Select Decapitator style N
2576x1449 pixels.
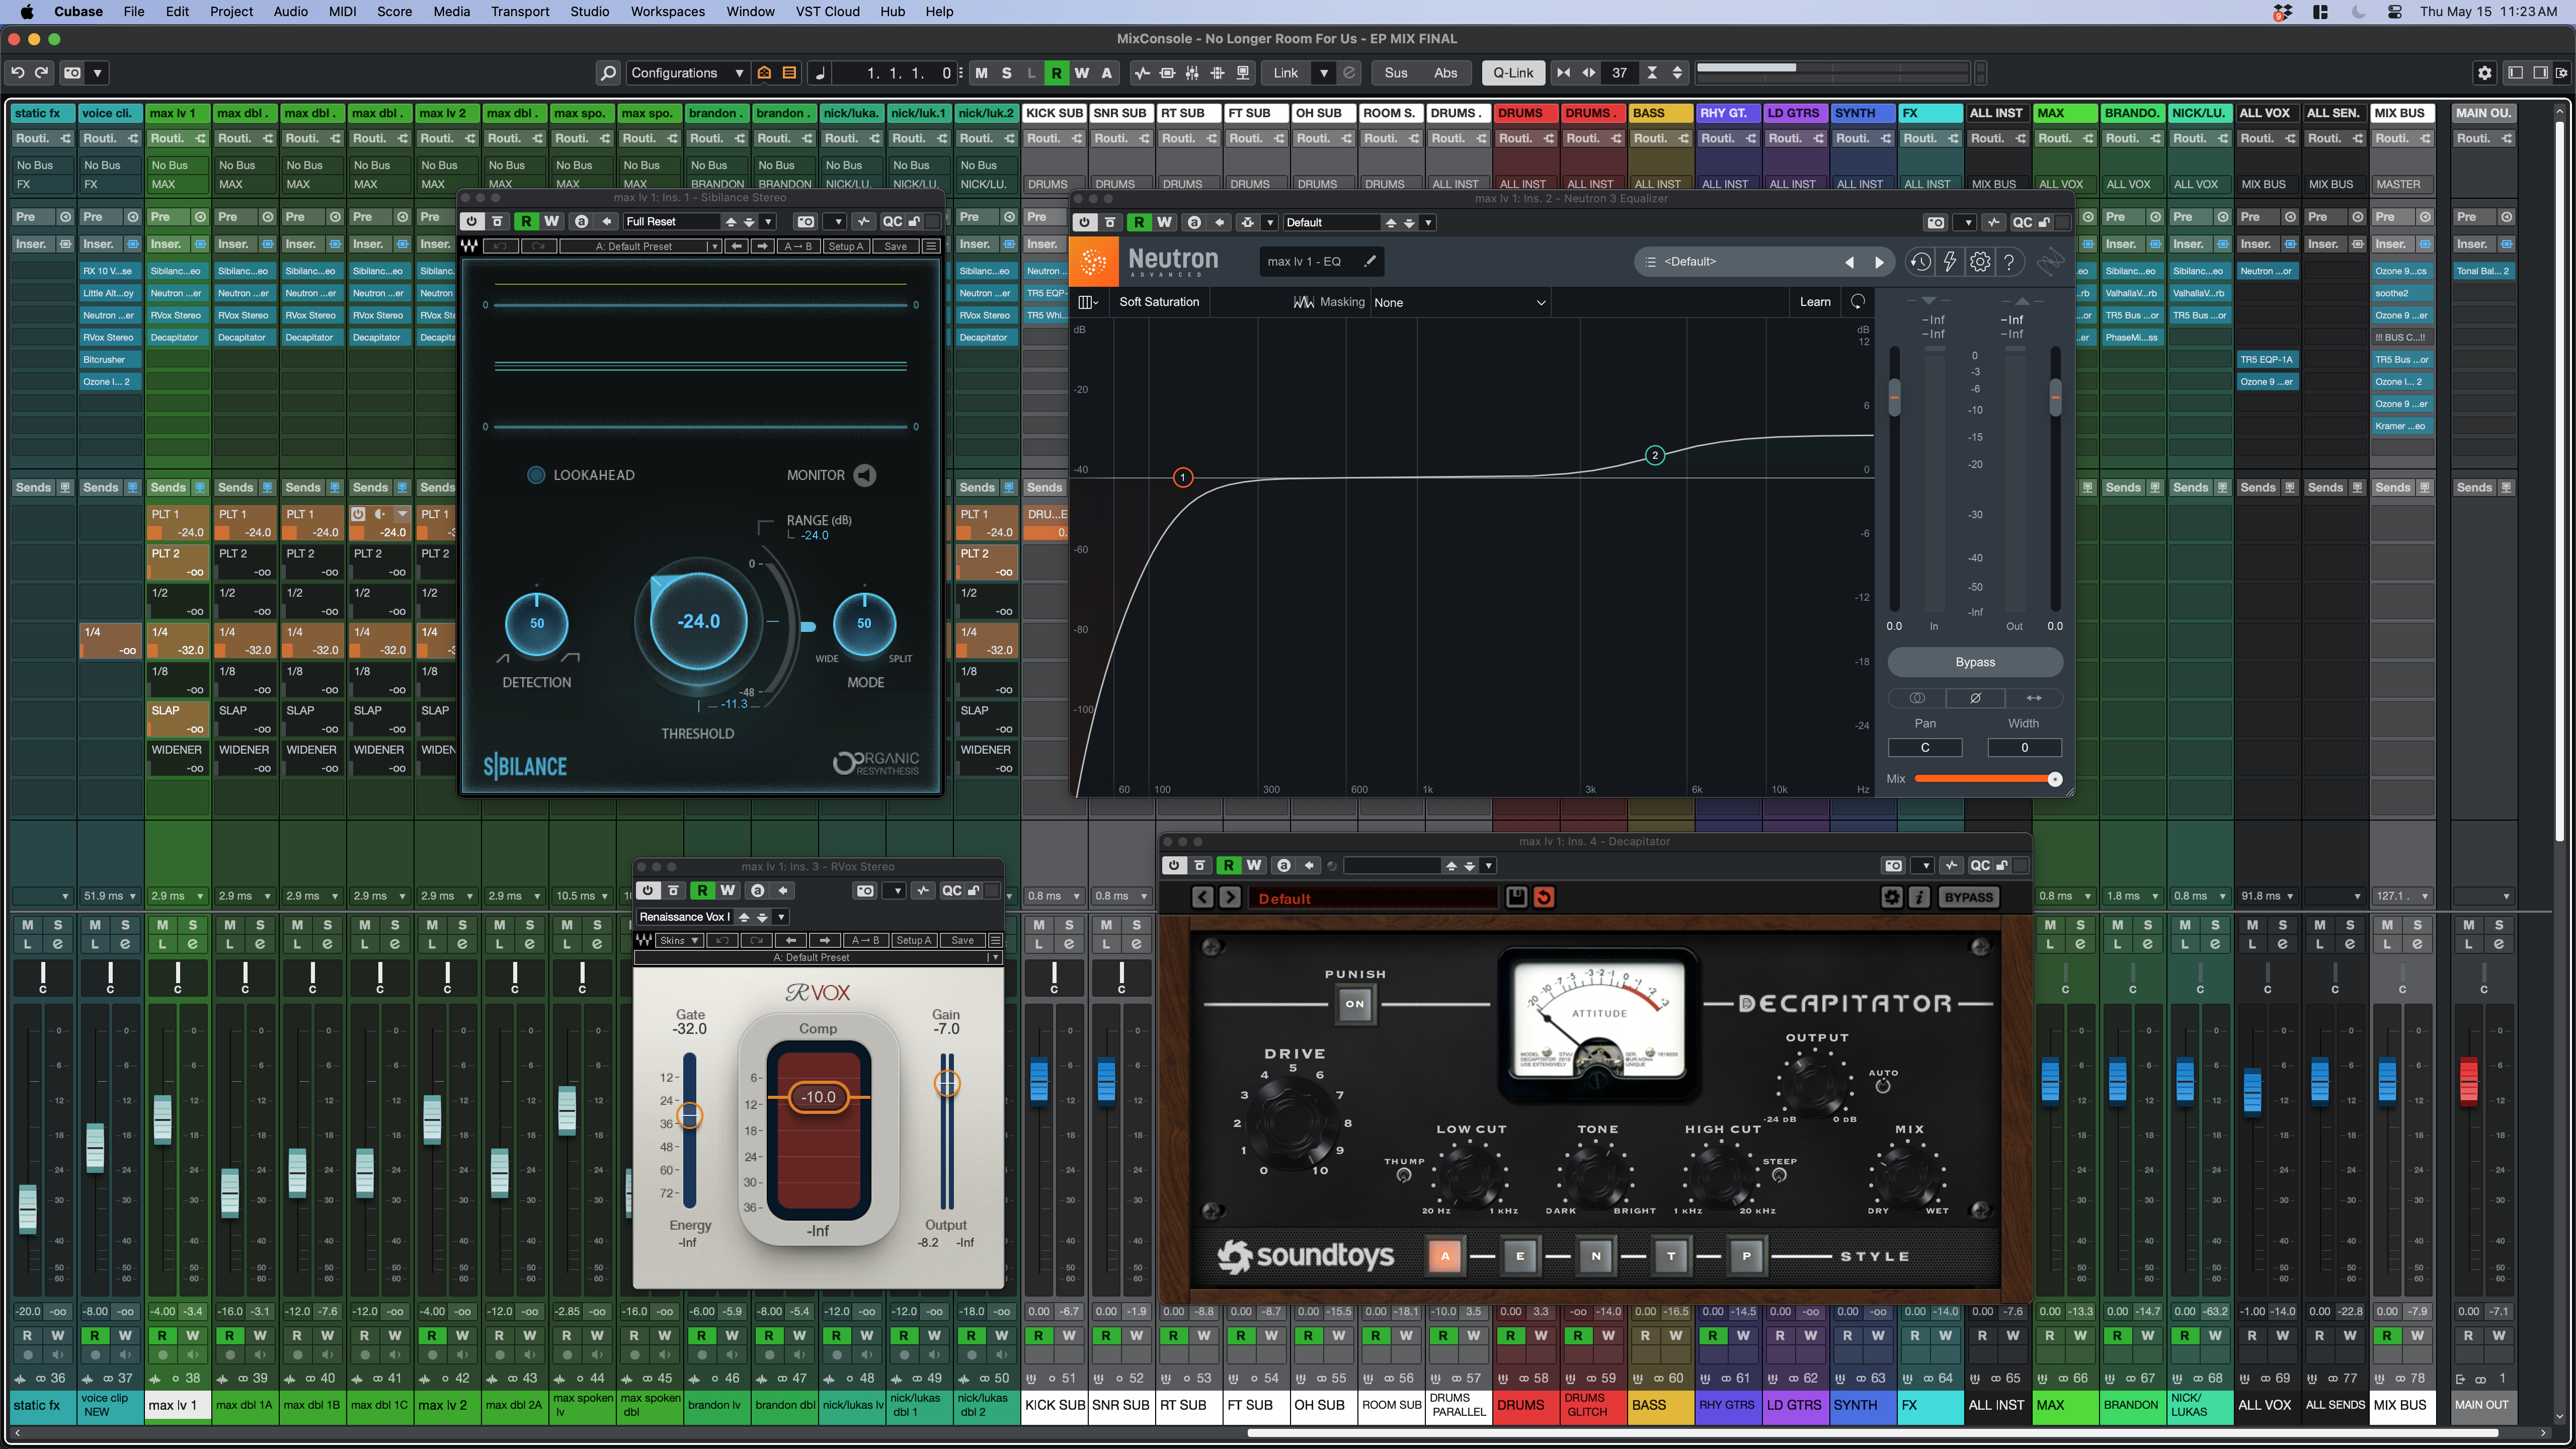click(x=1596, y=1256)
